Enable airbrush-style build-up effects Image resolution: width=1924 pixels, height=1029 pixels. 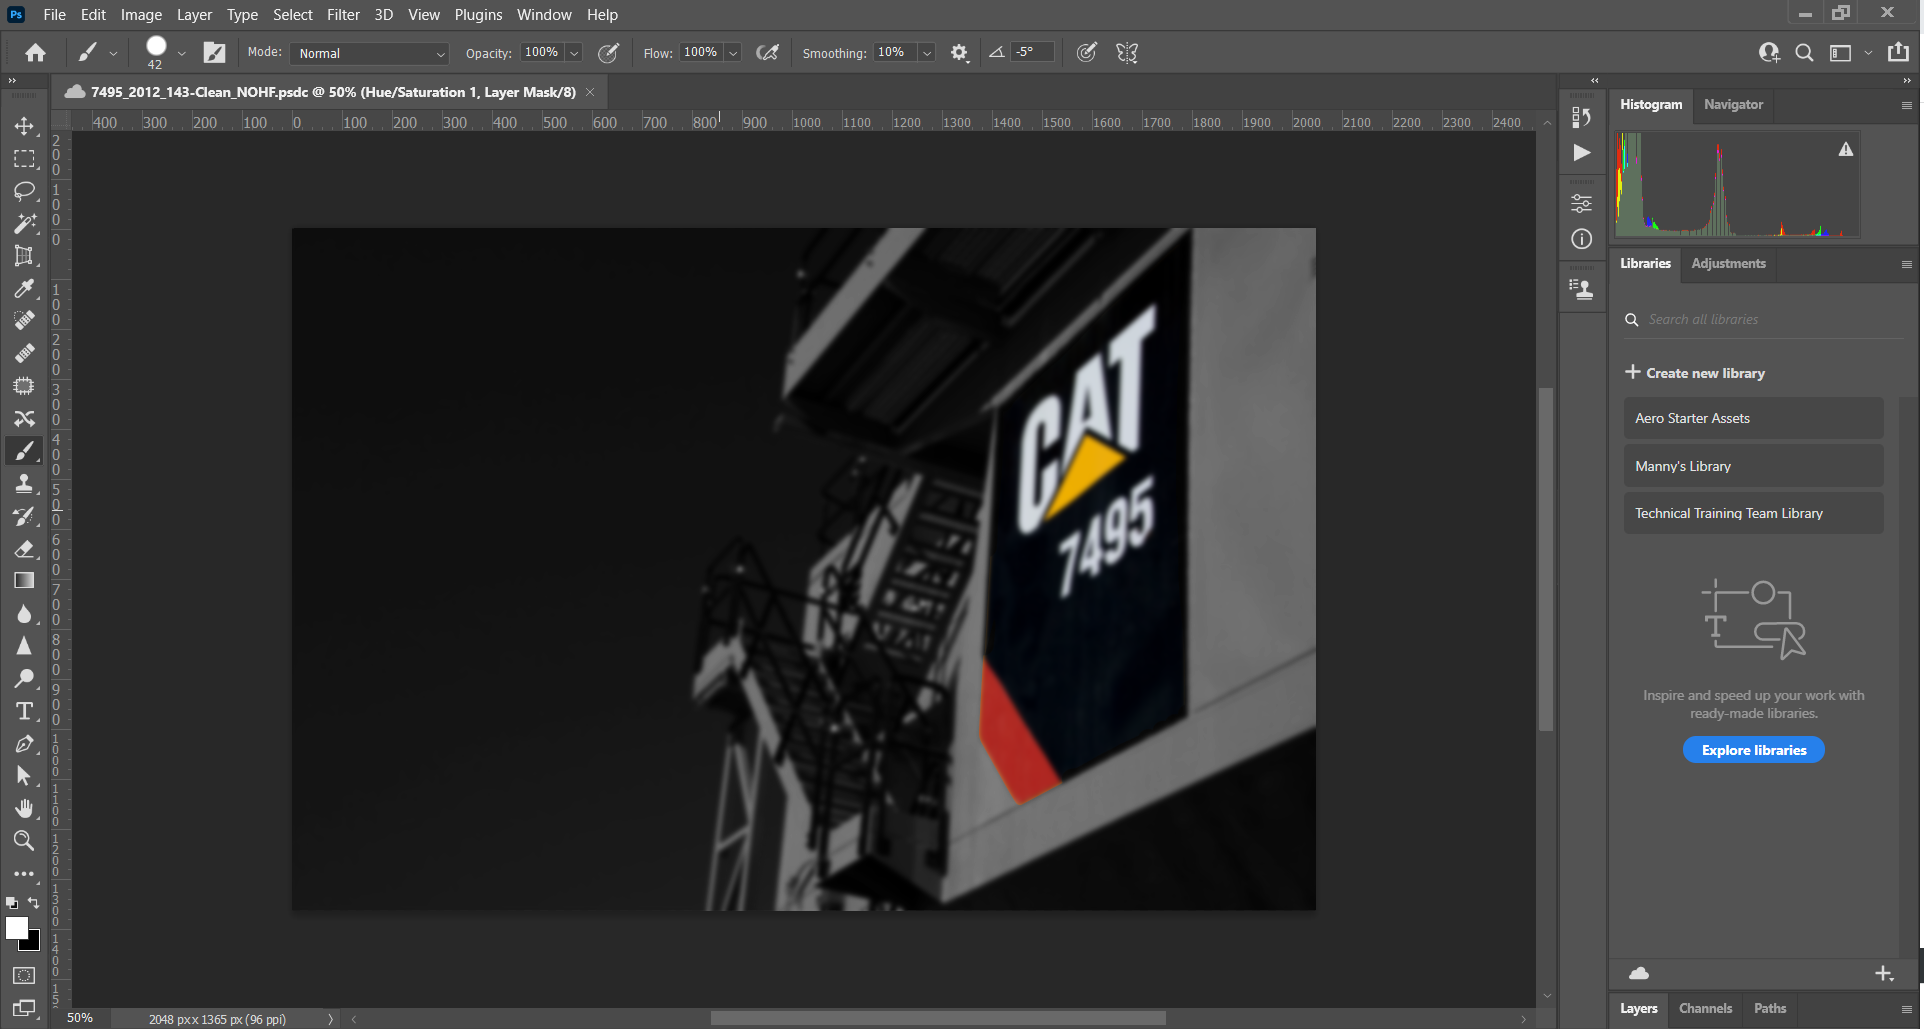pos(767,53)
